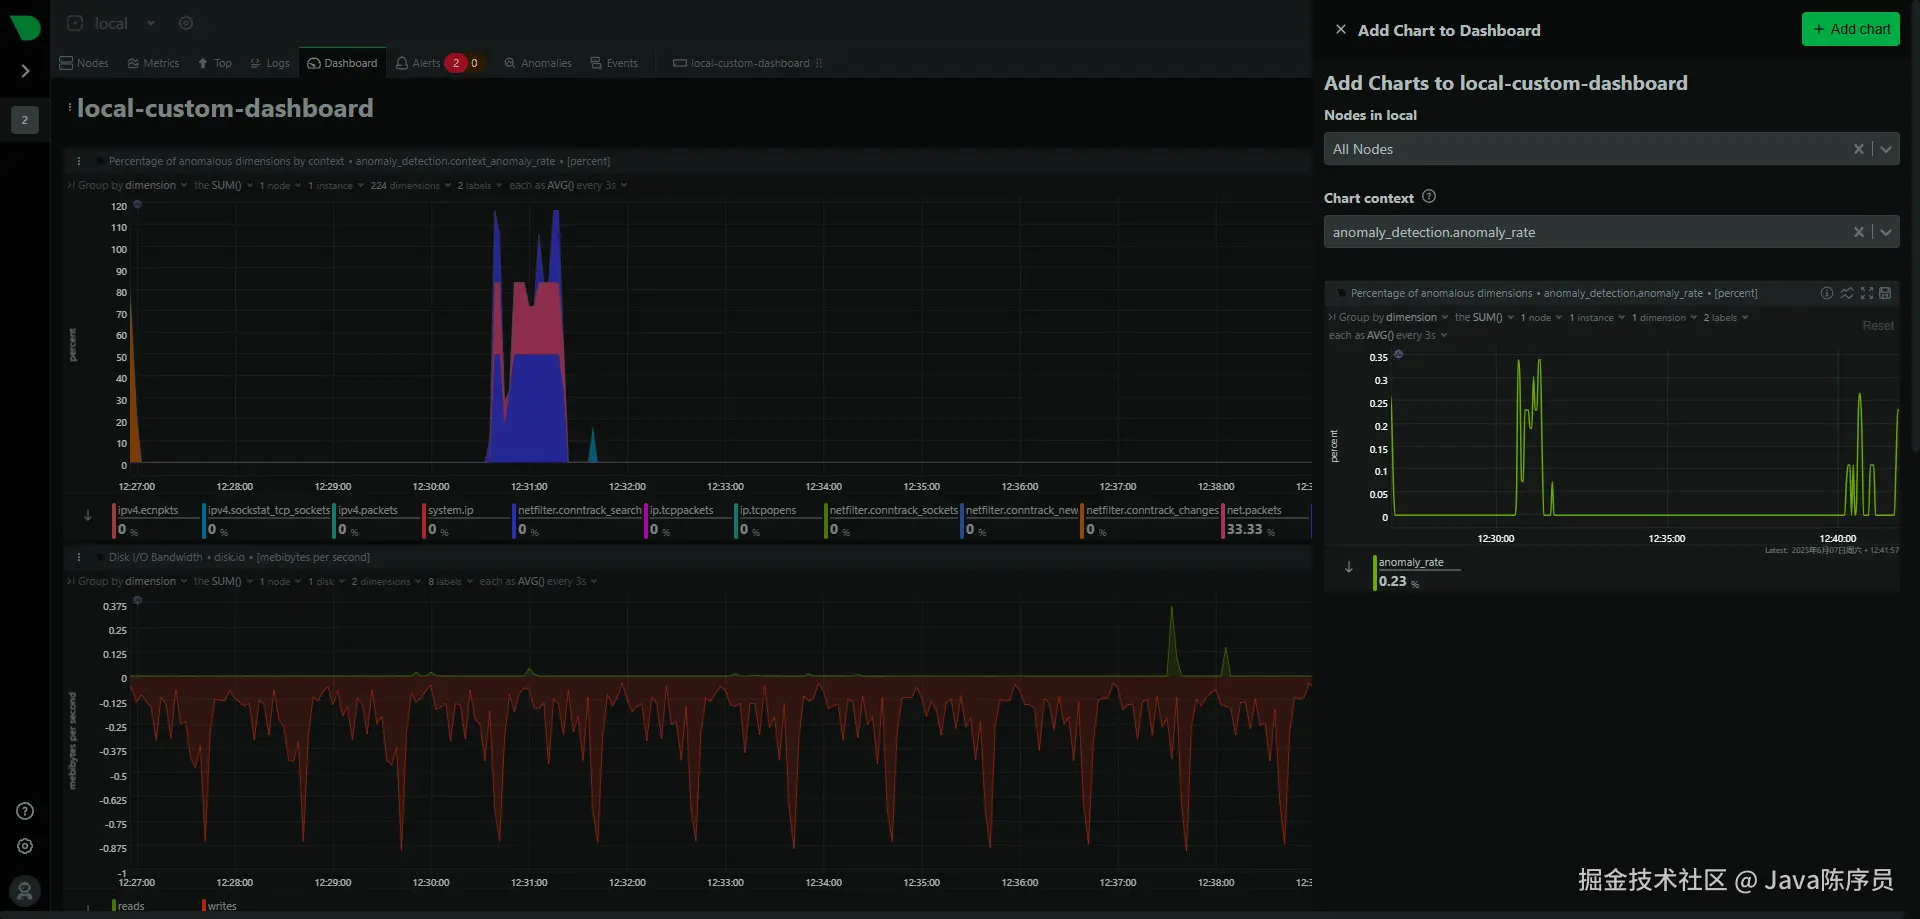Click the group-by arrow icon in preview chart
This screenshot has height=919, width=1920.
(x=1332, y=317)
